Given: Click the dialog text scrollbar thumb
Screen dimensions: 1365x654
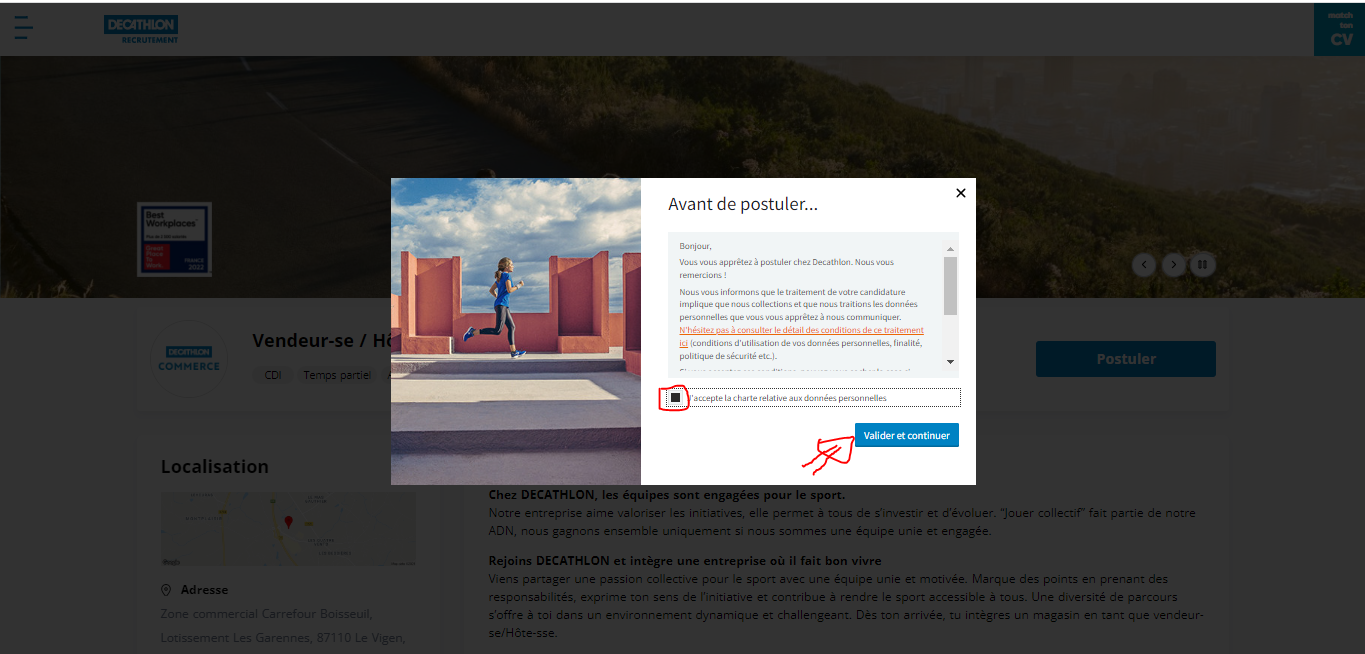Looking at the screenshot, I should click(950, 286).
